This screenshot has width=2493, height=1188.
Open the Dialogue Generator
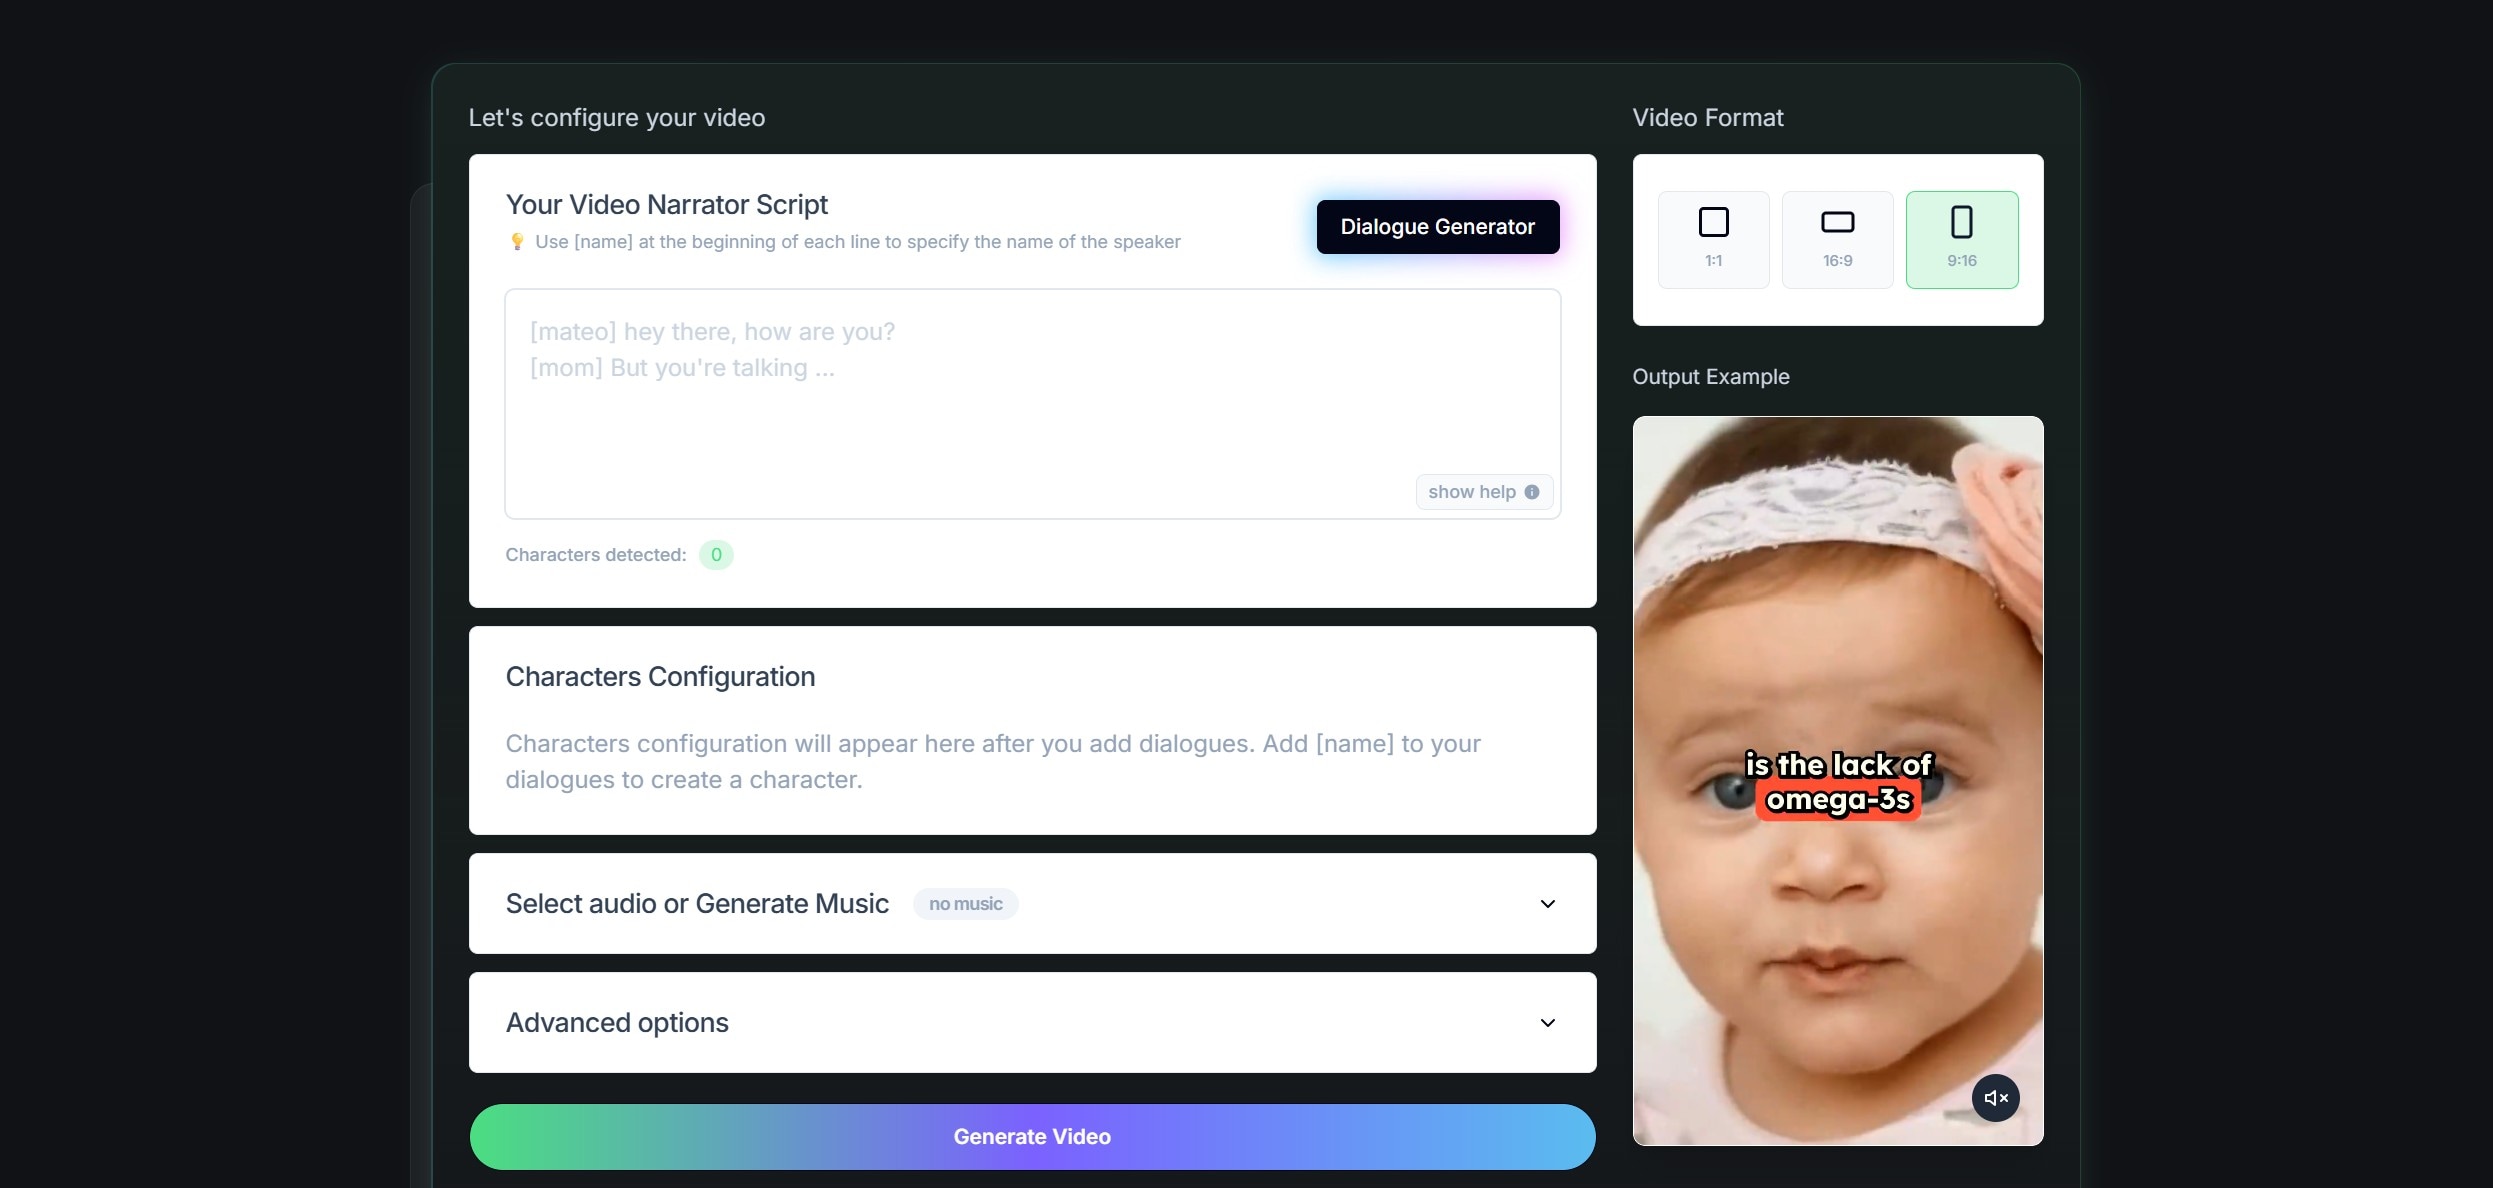(1437, 227)
